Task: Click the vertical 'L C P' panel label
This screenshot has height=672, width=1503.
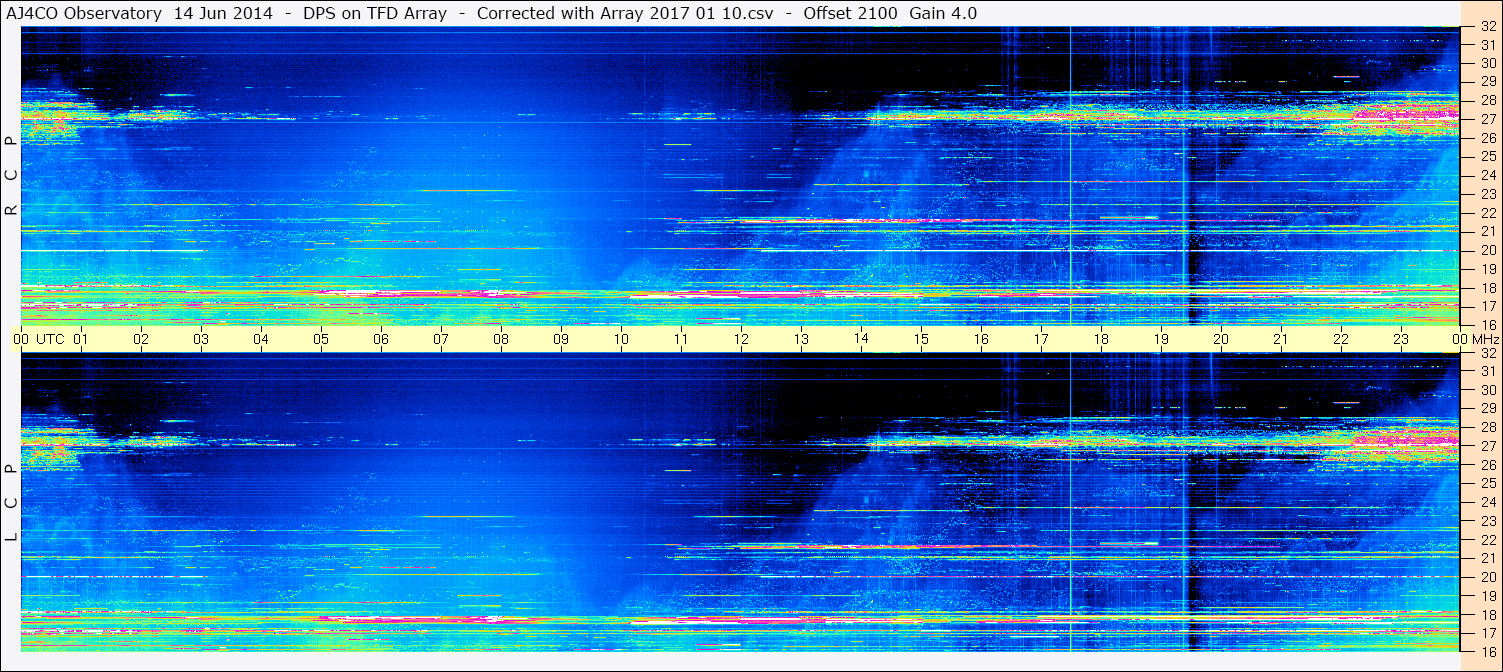Action: pyautogui.click(x=11, y=505)
